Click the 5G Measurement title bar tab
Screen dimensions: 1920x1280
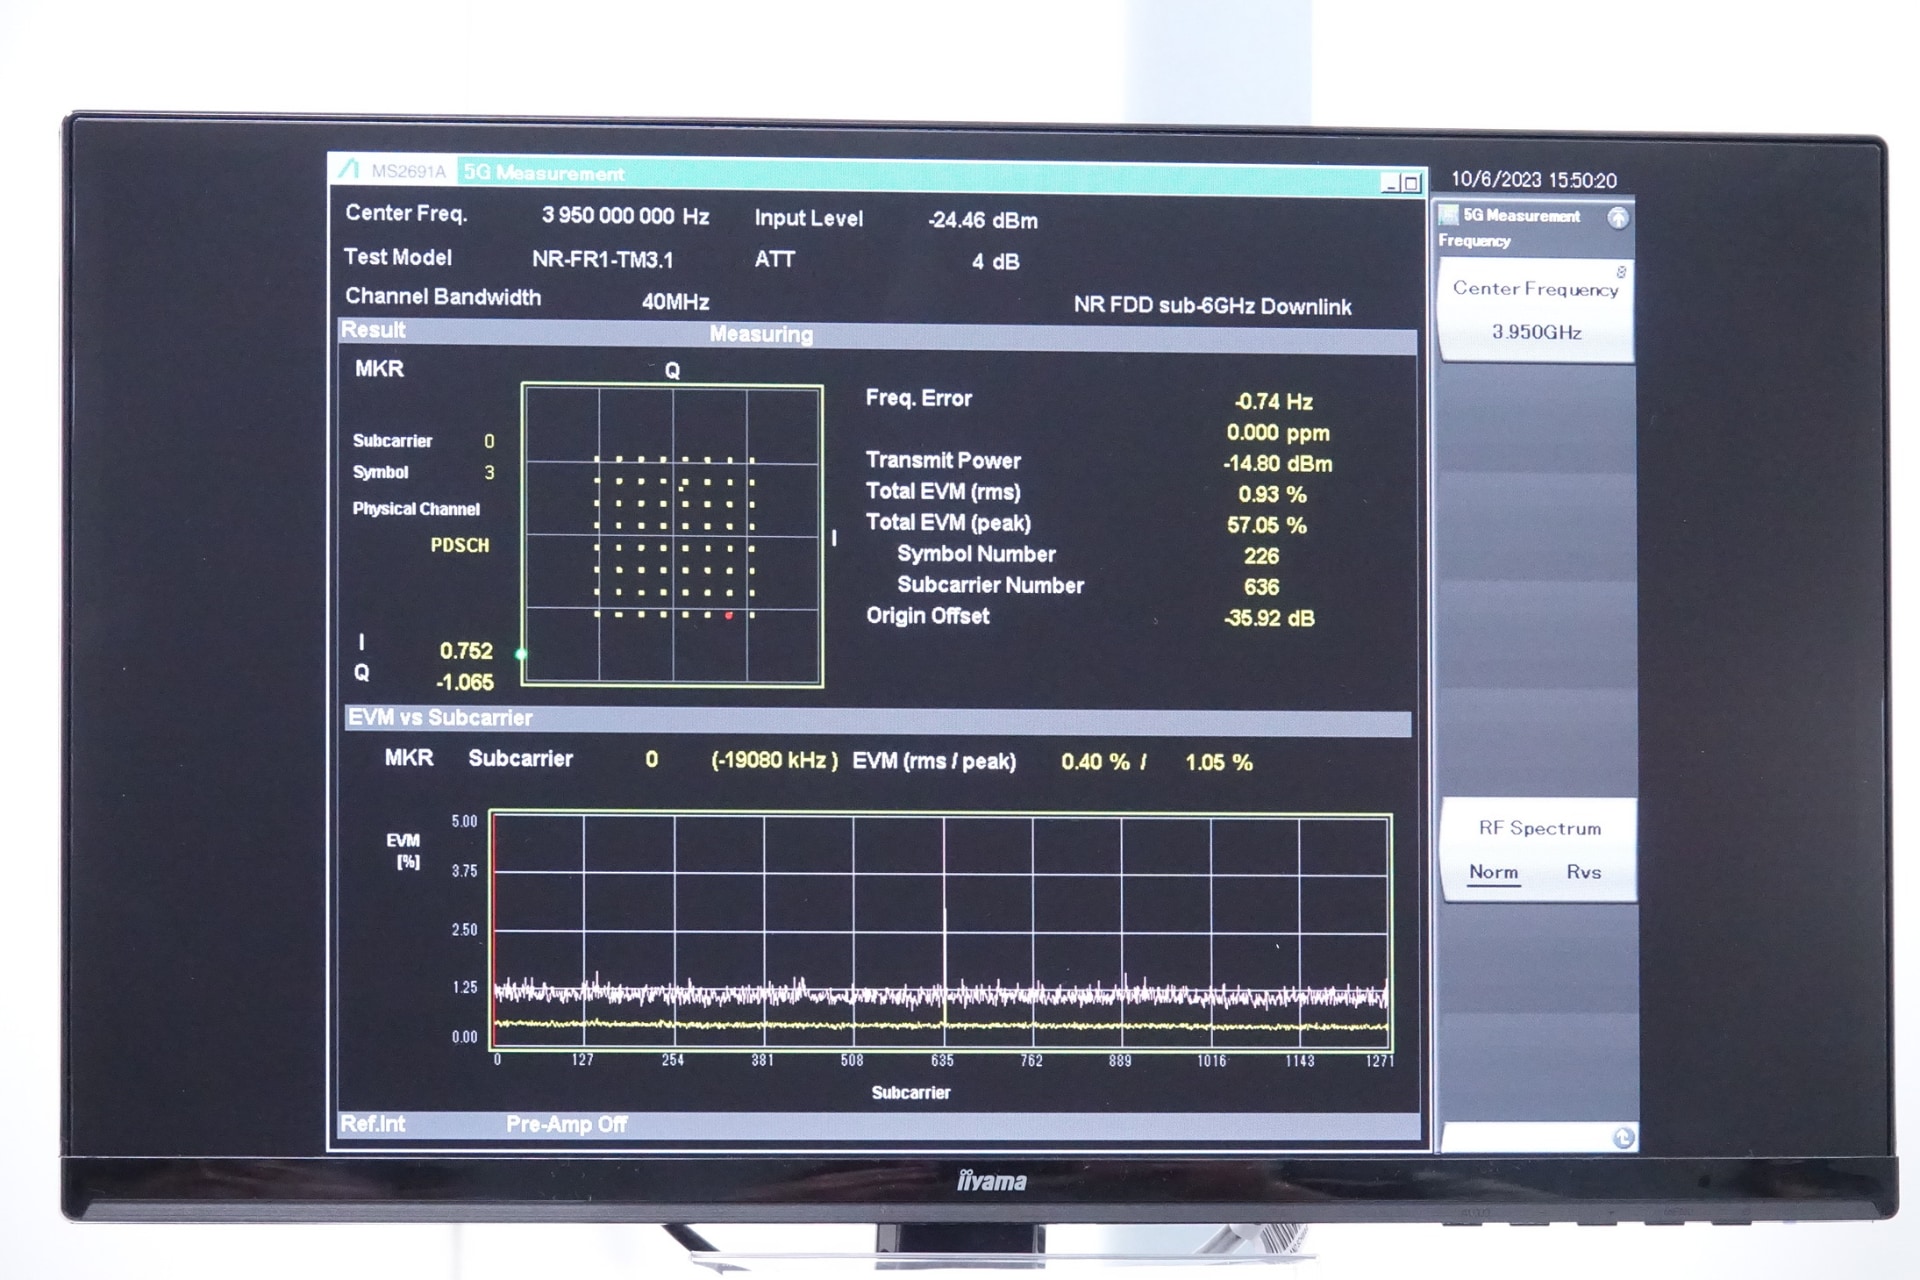(544, 173)
